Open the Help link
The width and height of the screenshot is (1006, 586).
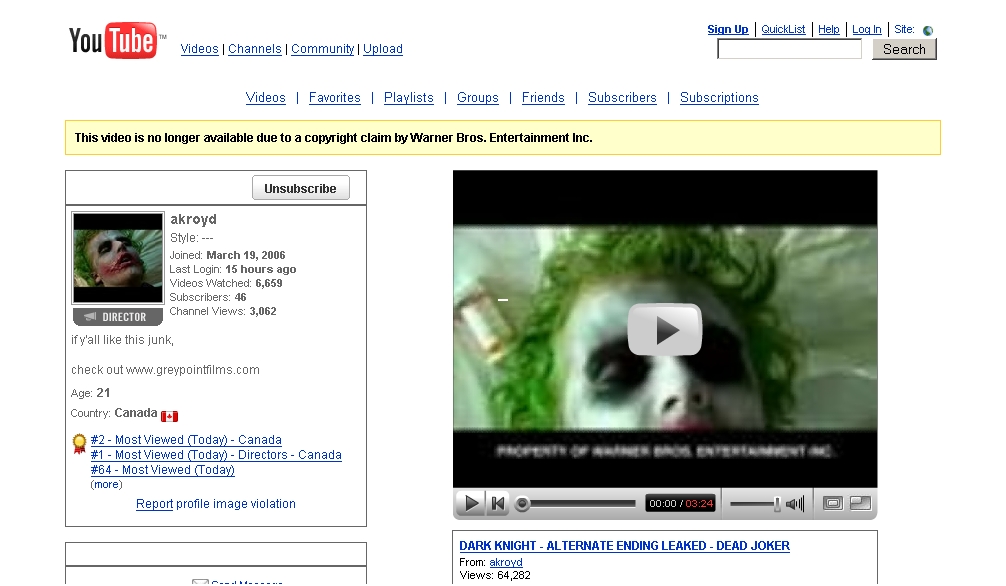click(828, 30)
